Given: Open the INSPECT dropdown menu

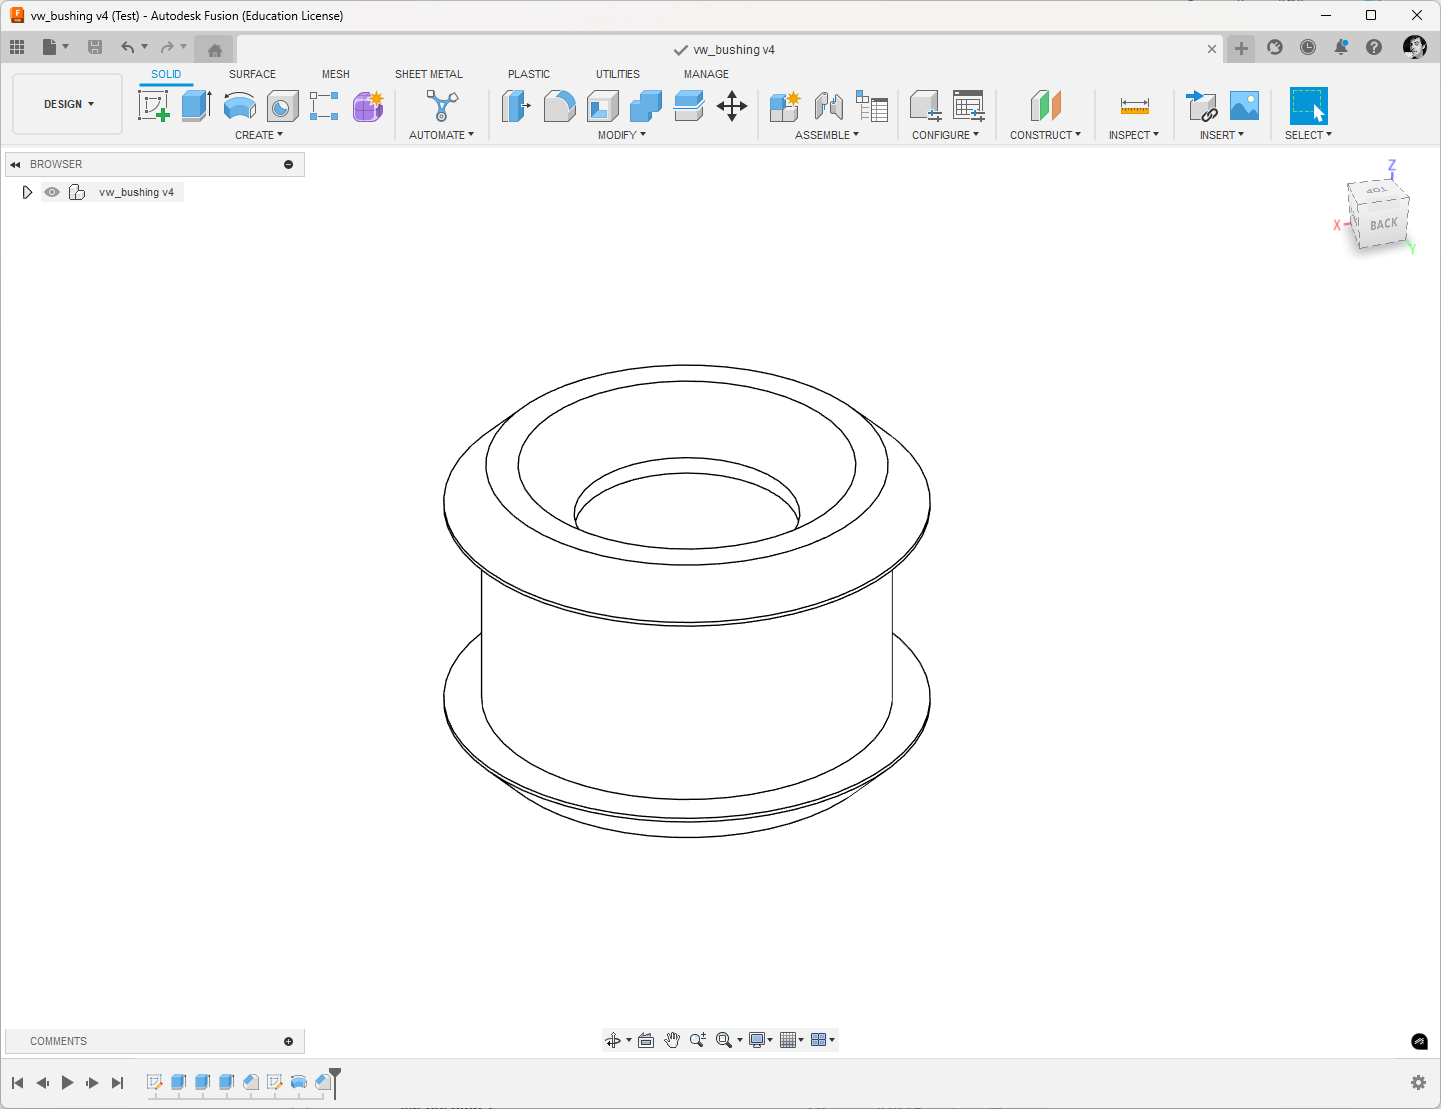Looking at the screenshot, I should [1134, 135].
